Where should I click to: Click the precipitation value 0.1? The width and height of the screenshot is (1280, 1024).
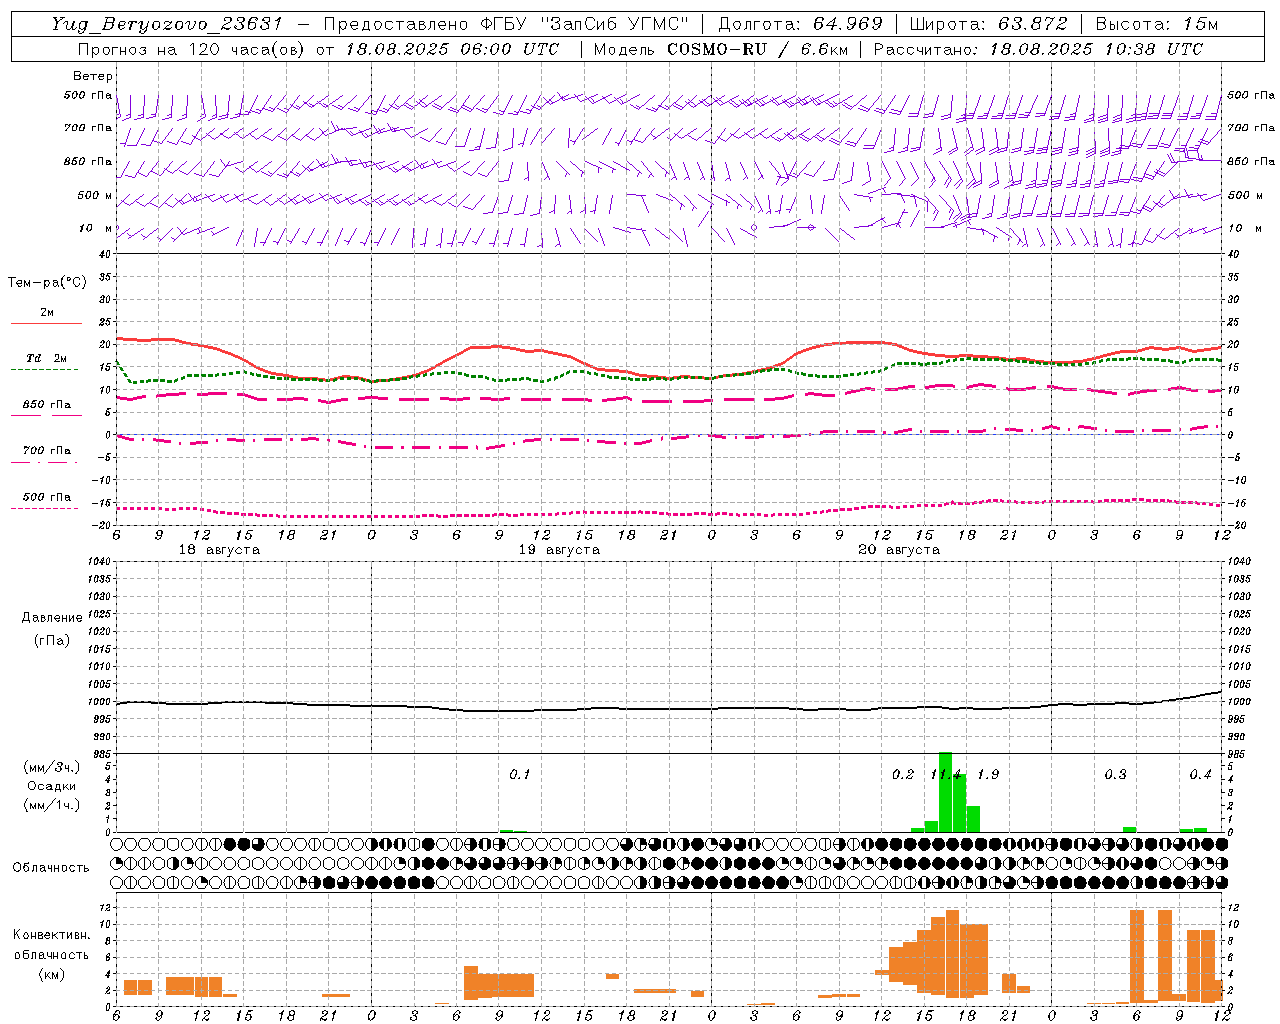520,775
